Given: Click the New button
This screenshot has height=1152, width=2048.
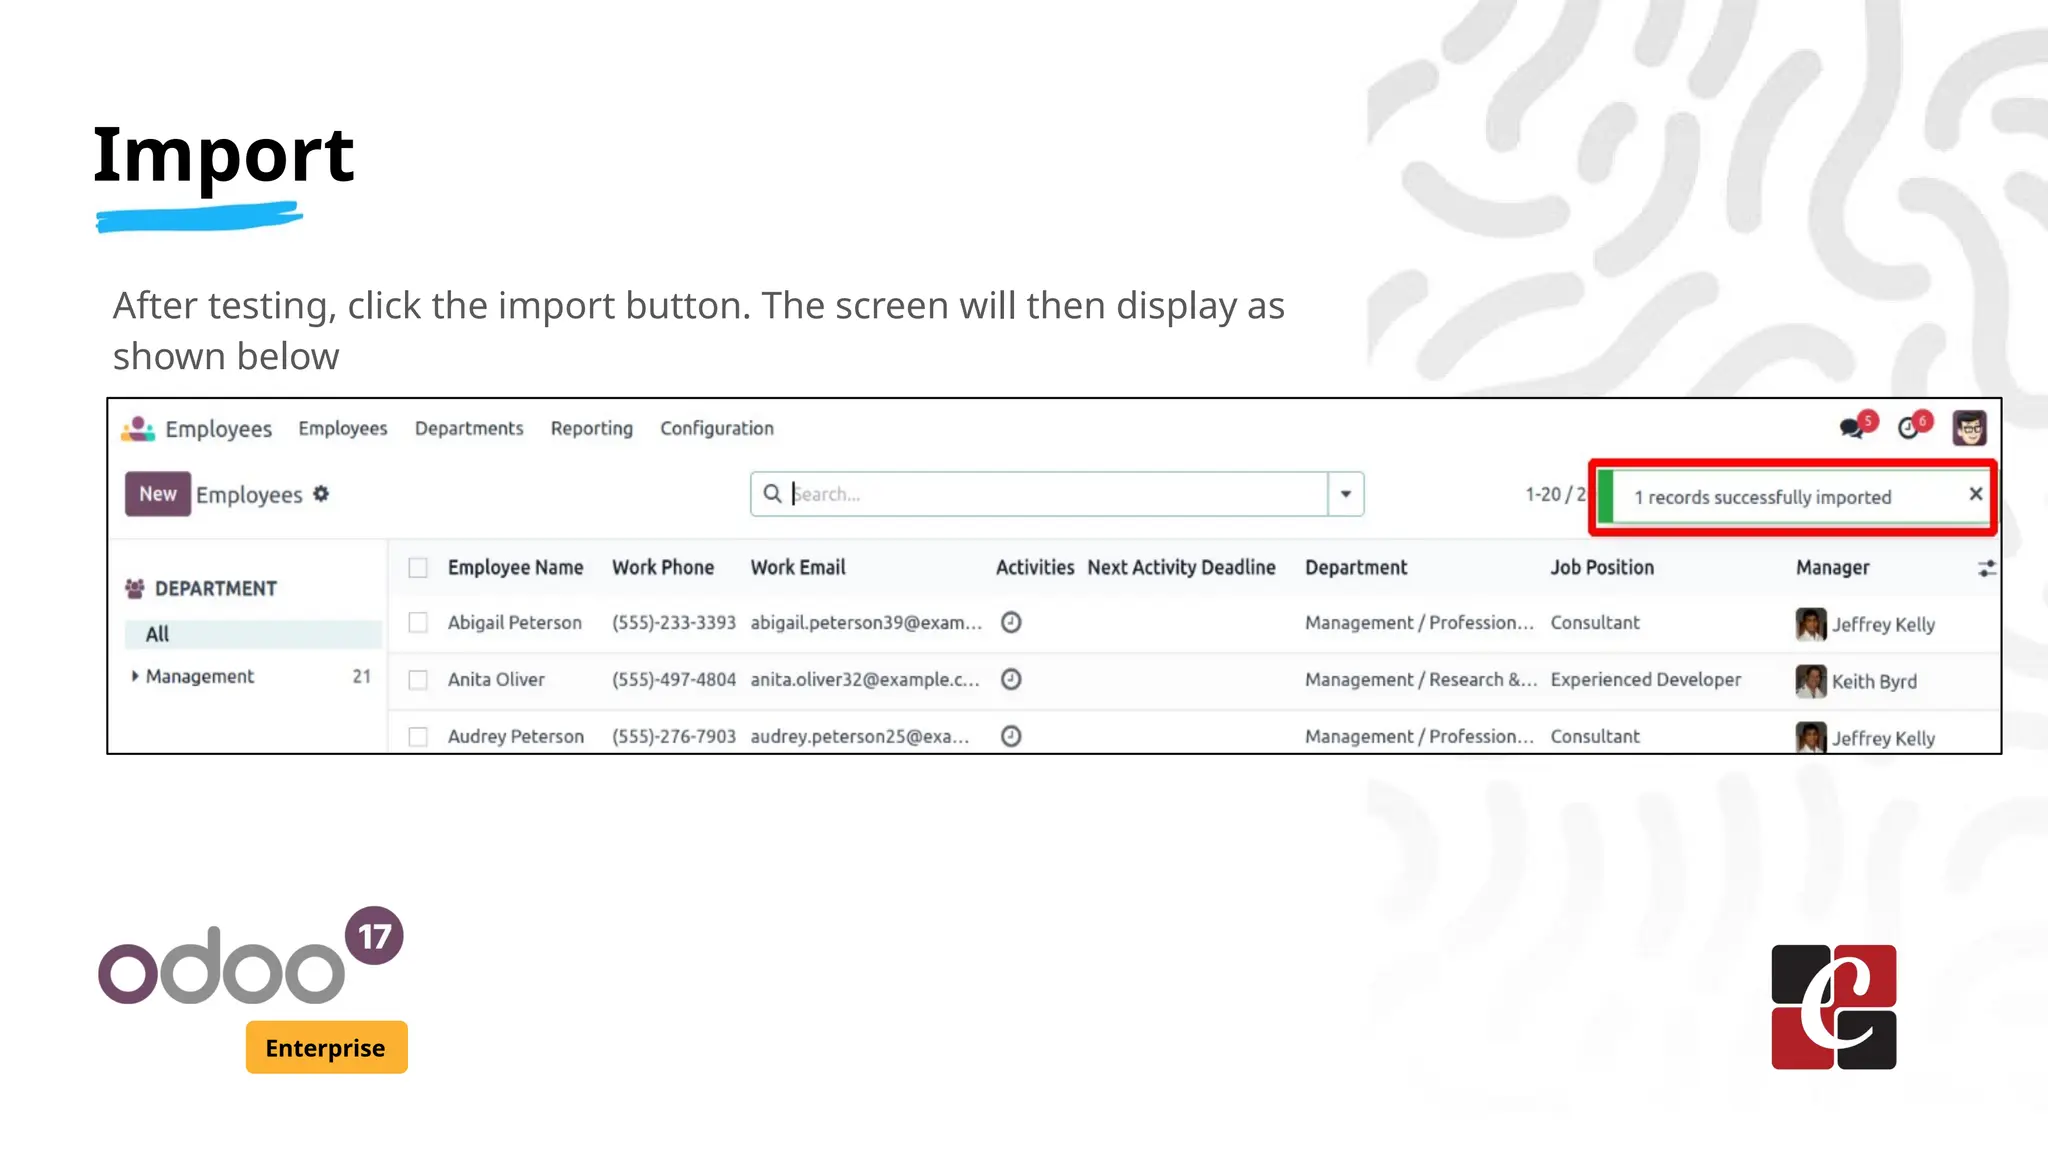Looking at the screenshot, I should point(158,494).
